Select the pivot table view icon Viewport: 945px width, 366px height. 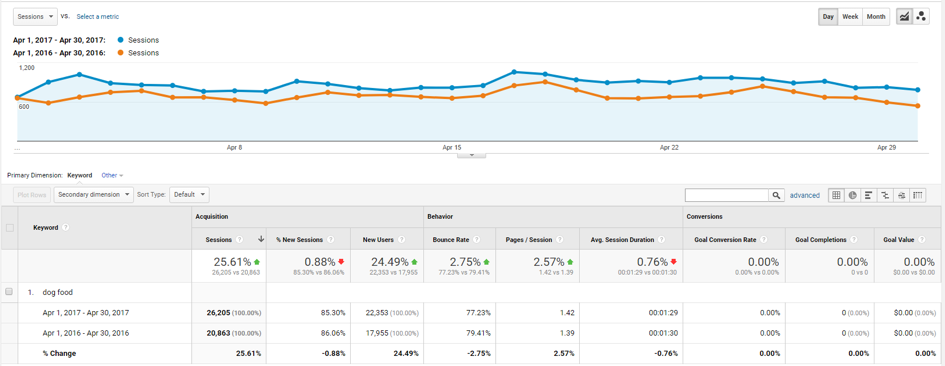click(x=918, y=195)
